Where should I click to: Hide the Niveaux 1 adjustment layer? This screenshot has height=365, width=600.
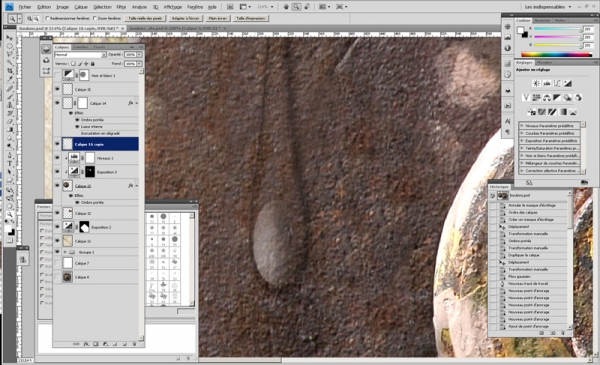click(57, 158)
